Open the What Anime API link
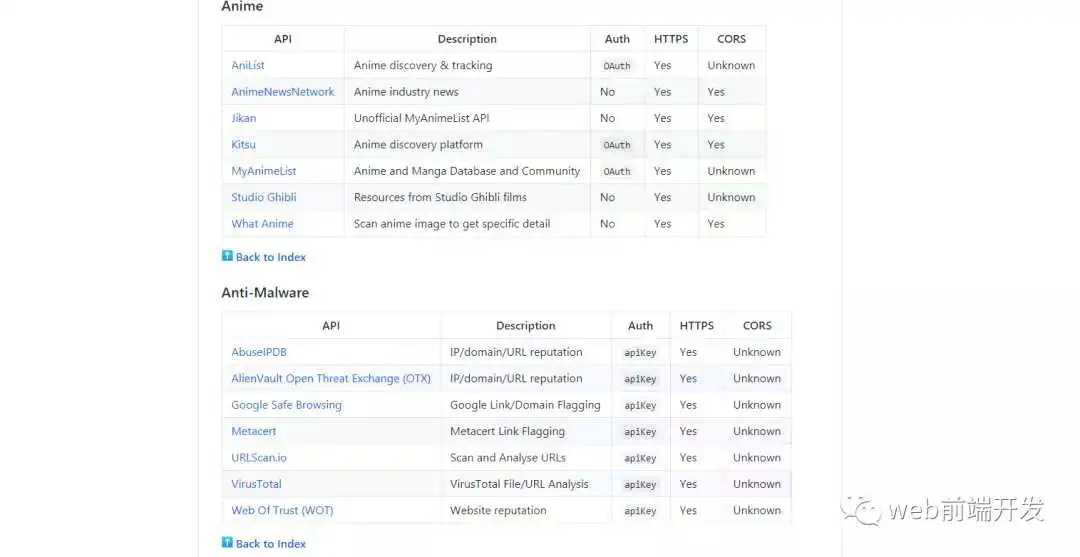Screen dimensions: 1080x557 pyautogui.click(x=262, y=224)
